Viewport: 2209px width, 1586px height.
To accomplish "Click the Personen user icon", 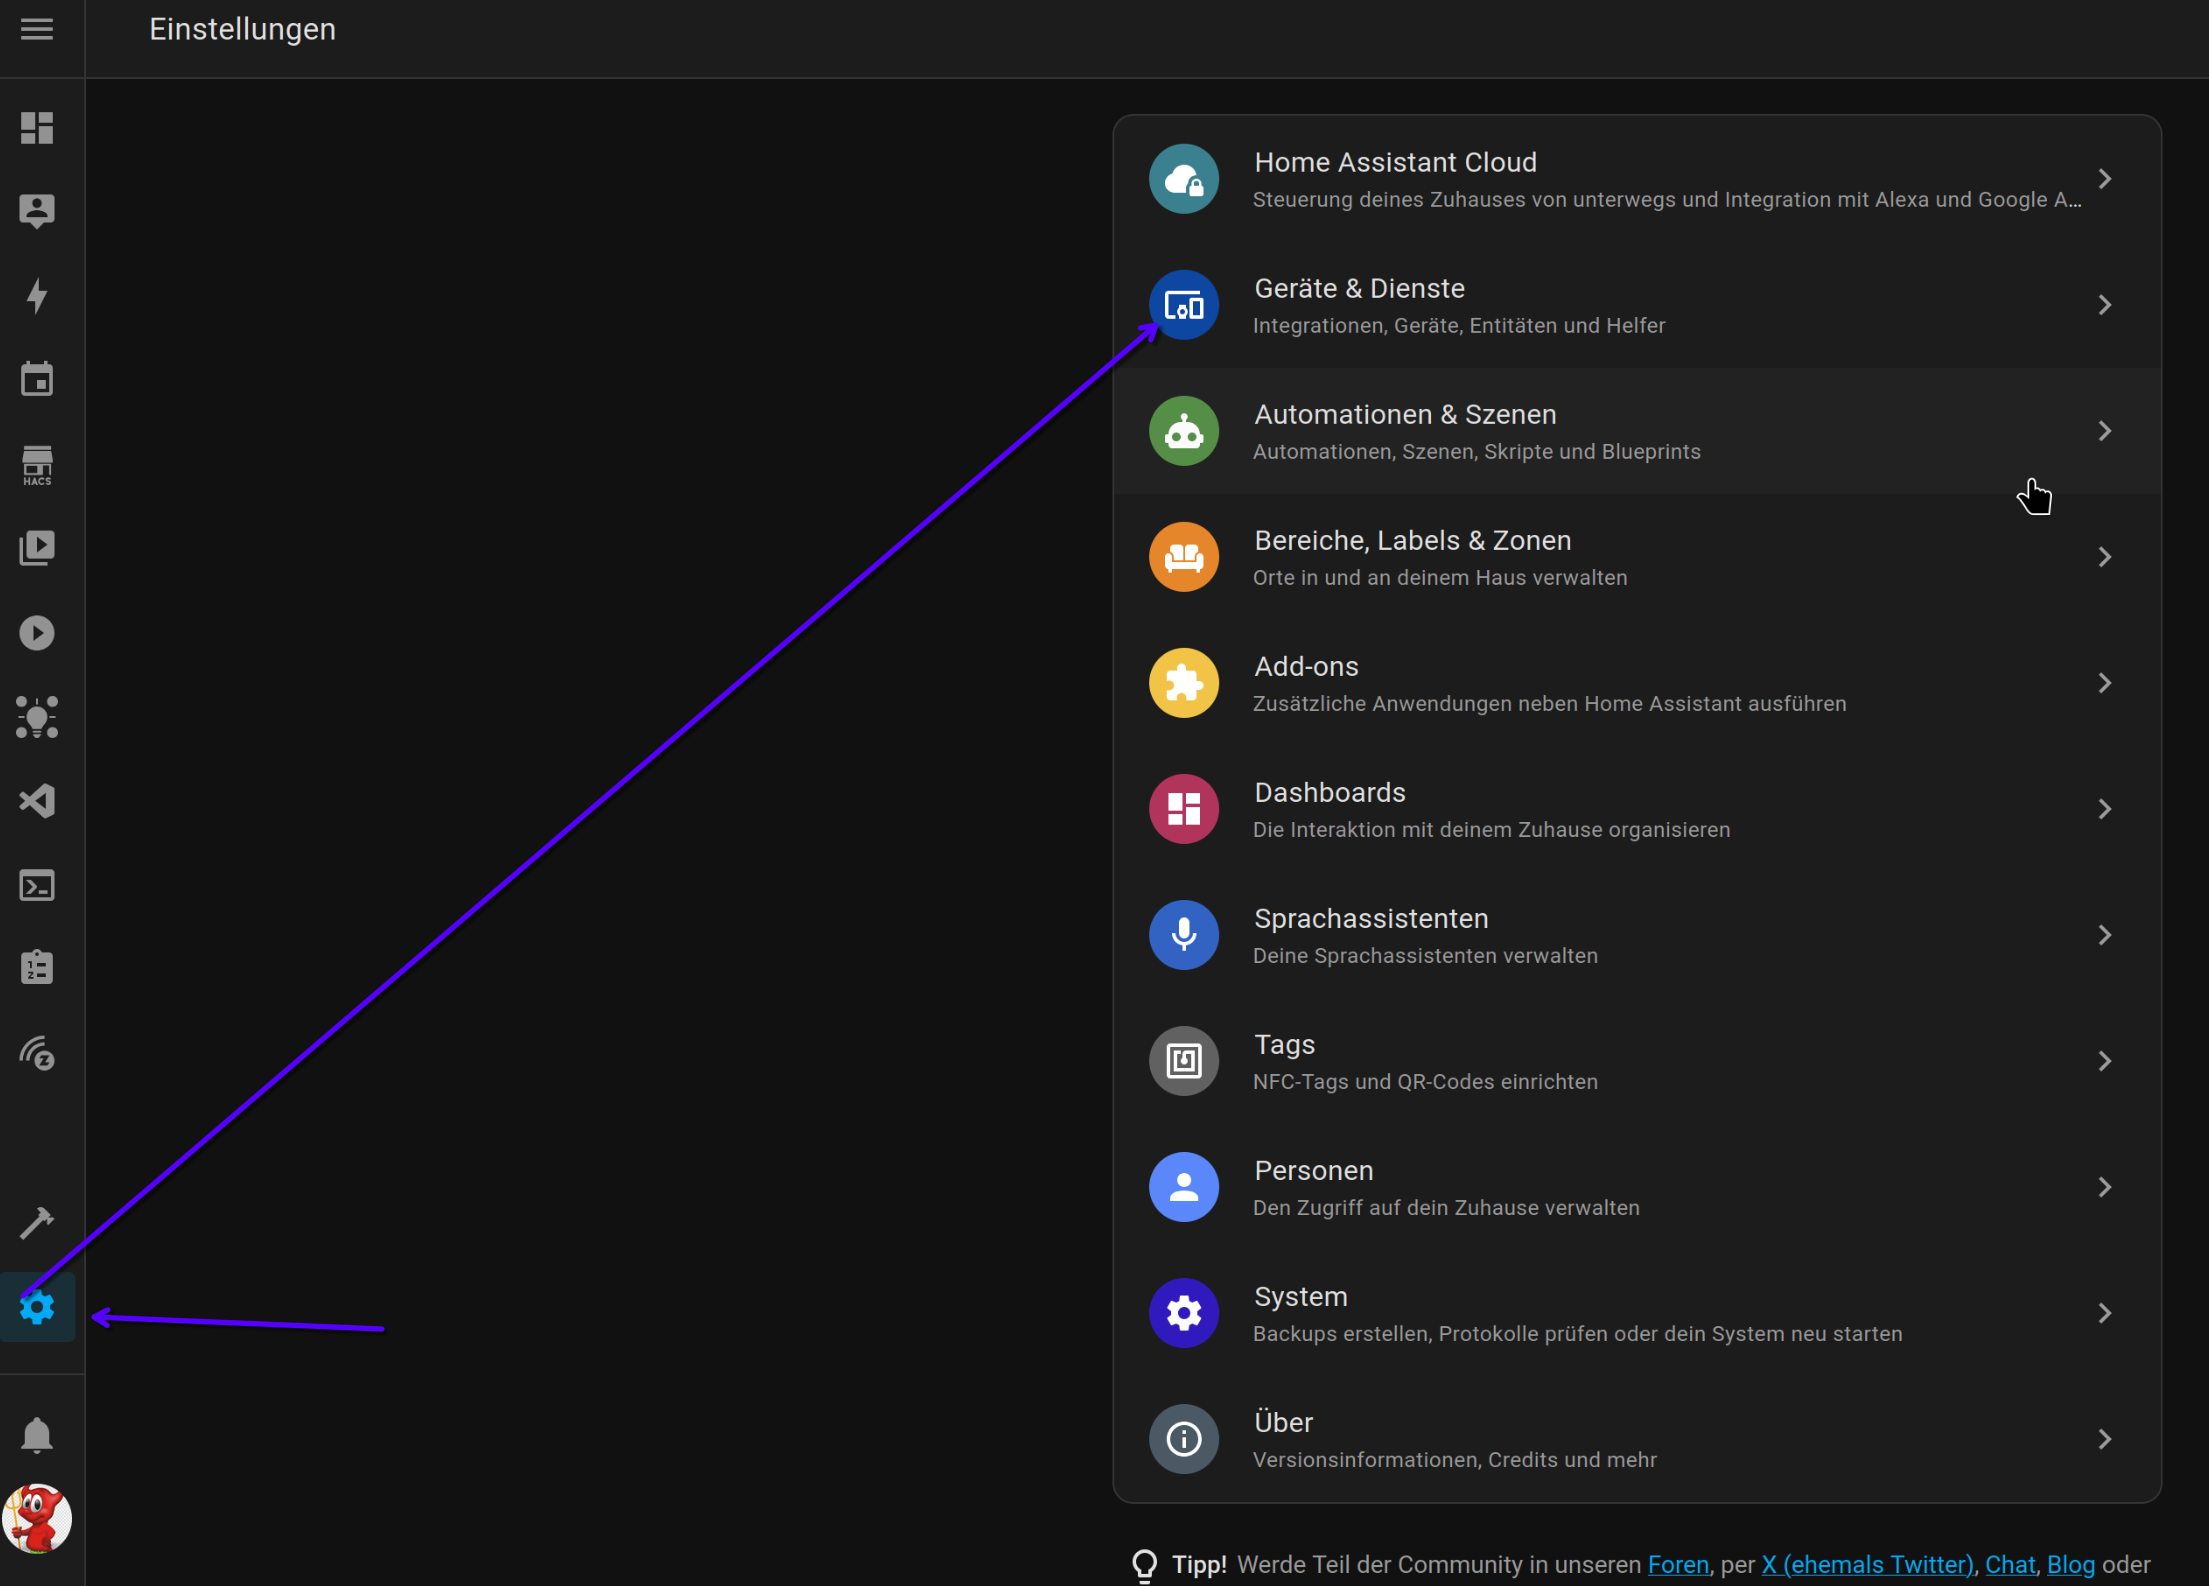I will click(1184, 1187).
